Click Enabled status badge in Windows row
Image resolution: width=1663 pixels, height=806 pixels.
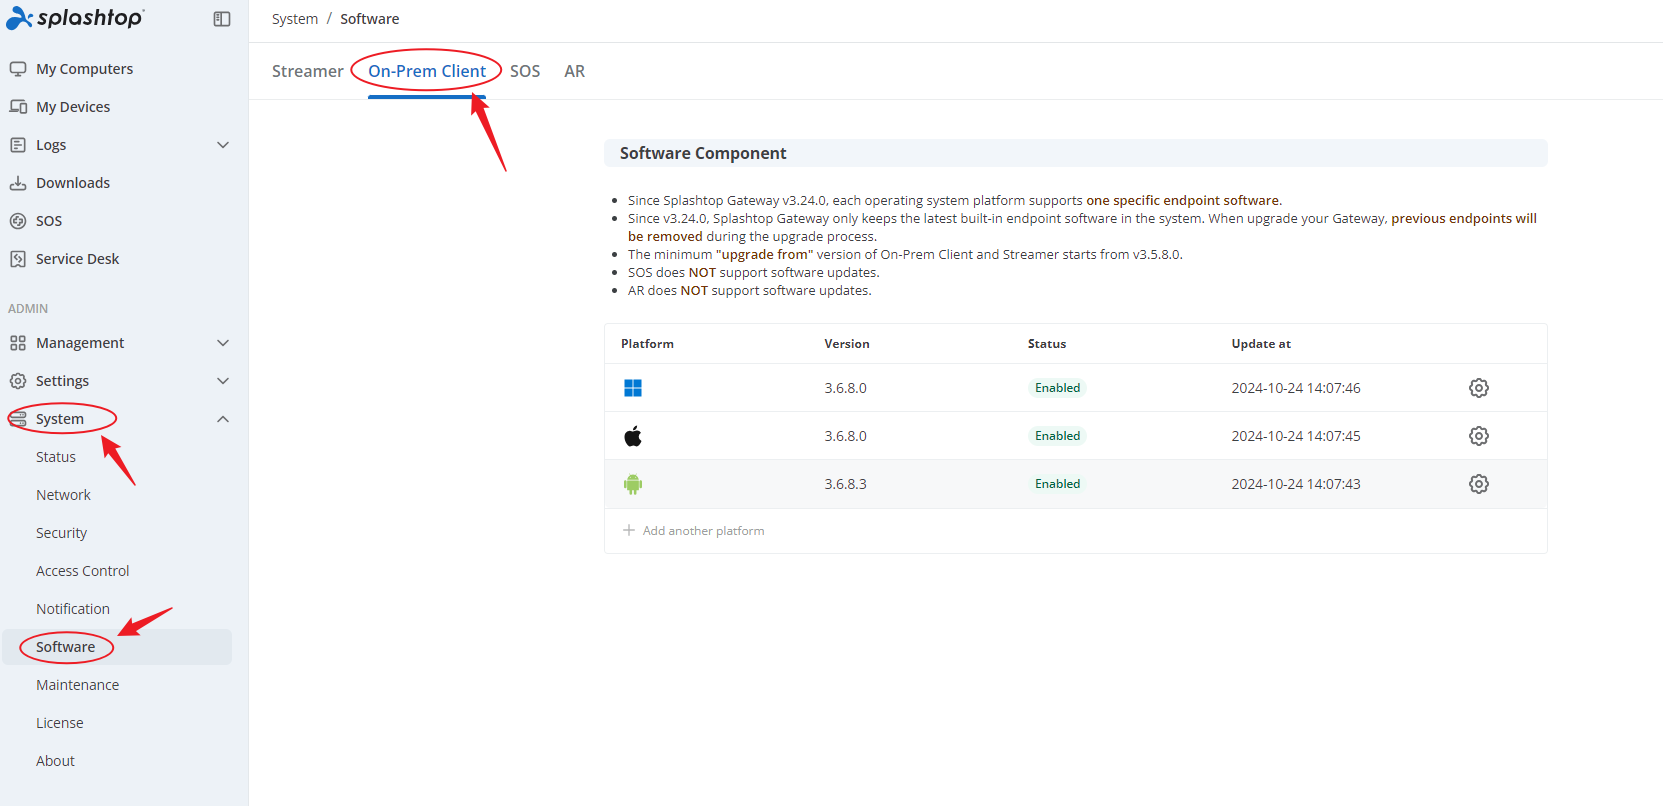(x=1057, y=388)
